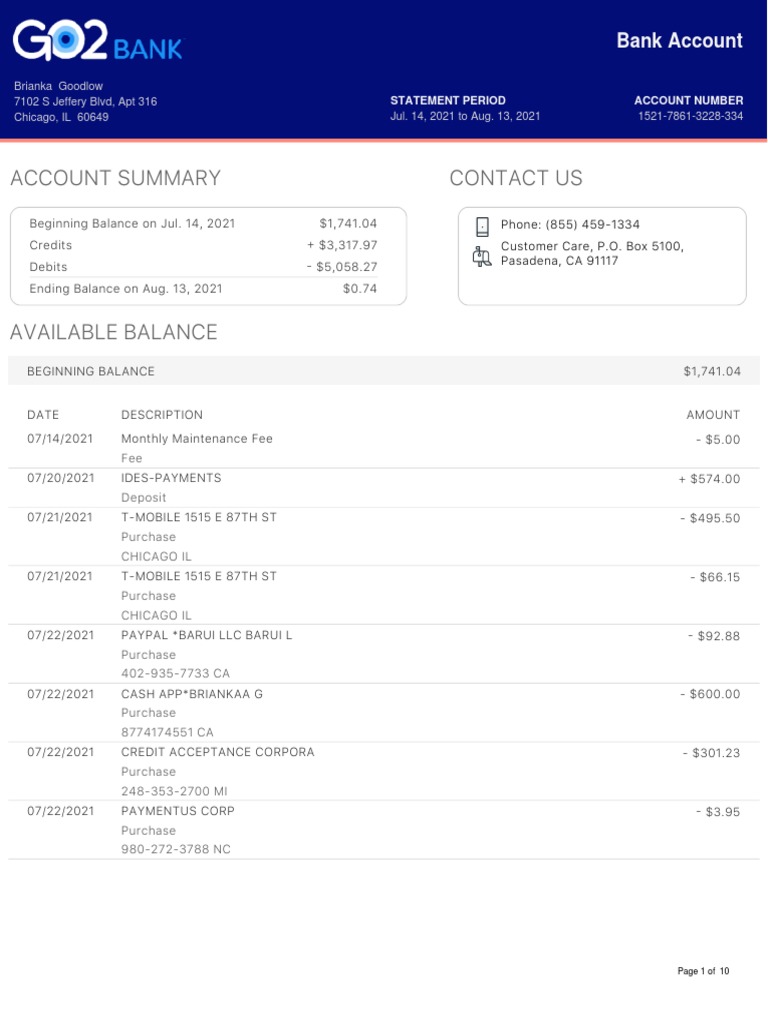This screenshot has height=1024, width=768.
Task: Click the account number 1521-7861-3228-334
Action: click(x=691, y=117)
